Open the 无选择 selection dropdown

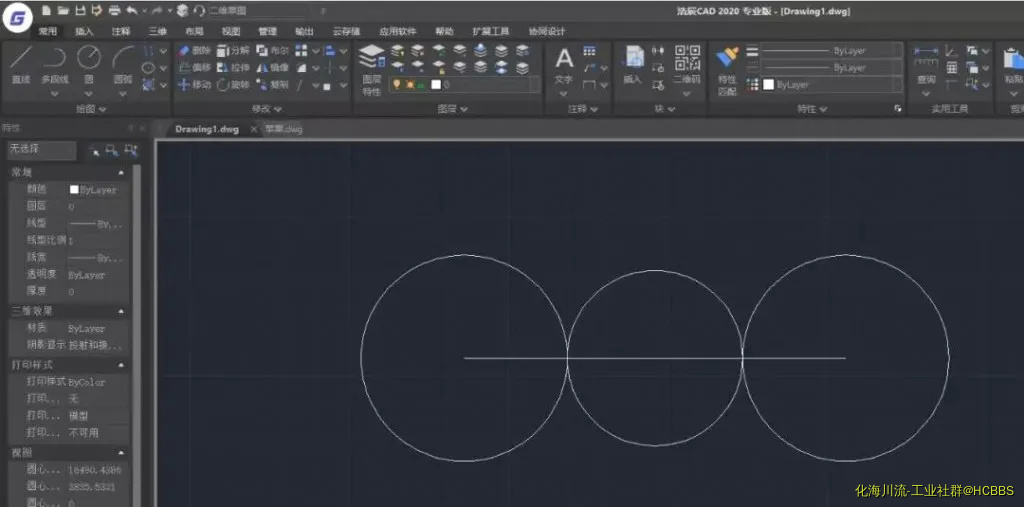(42, 150)
